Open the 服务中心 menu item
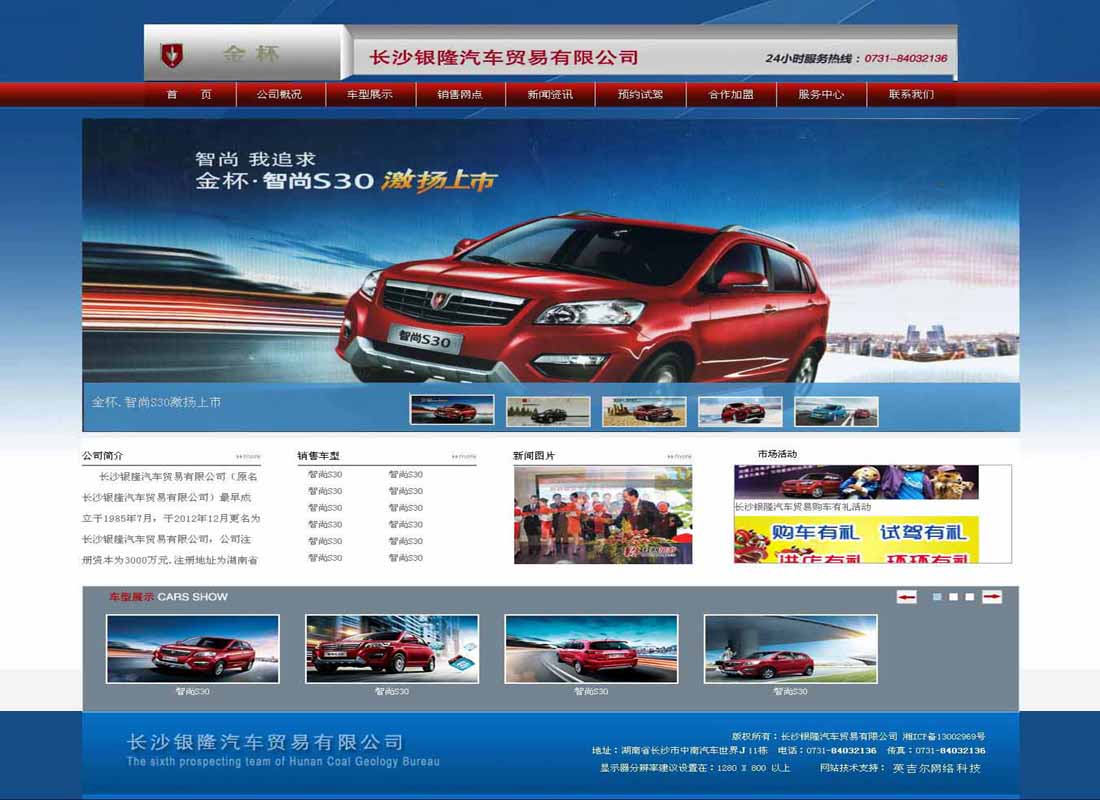Image resolution: width=1100 pixels, height=800 pixels. click(821, 94)
